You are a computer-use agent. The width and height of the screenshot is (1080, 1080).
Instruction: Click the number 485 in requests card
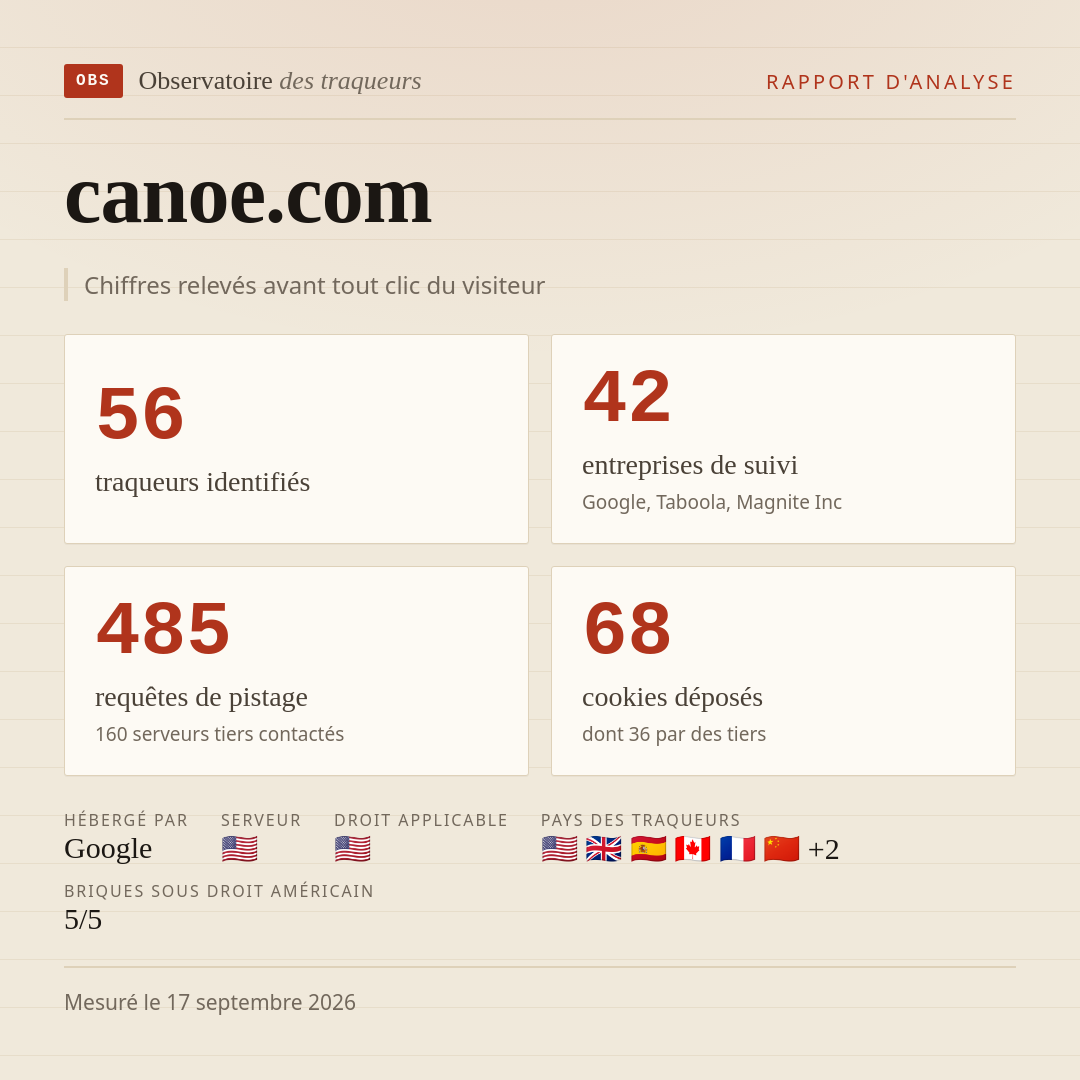[163, 628]
